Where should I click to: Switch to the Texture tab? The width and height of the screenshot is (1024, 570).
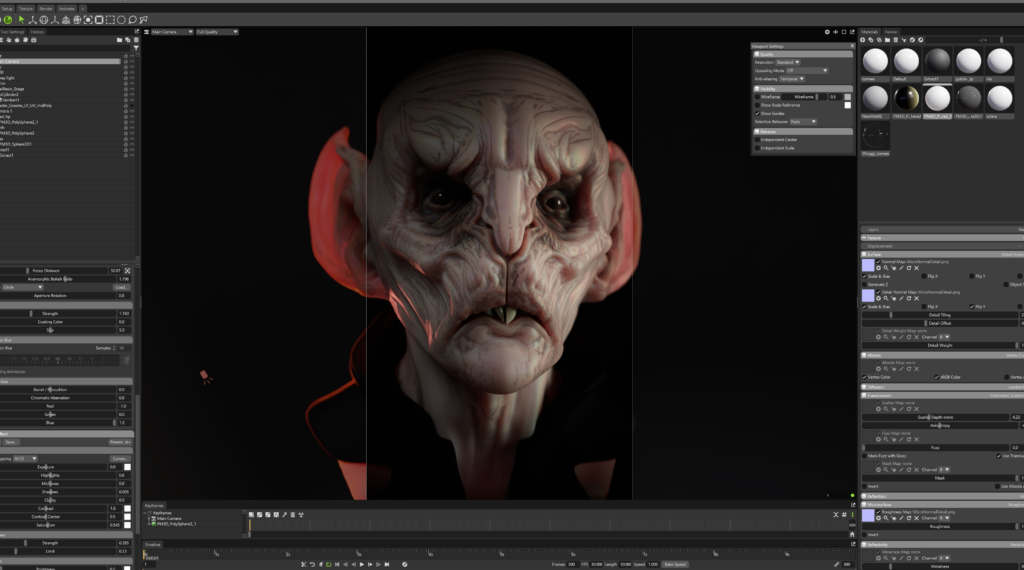tap(25, 8)
